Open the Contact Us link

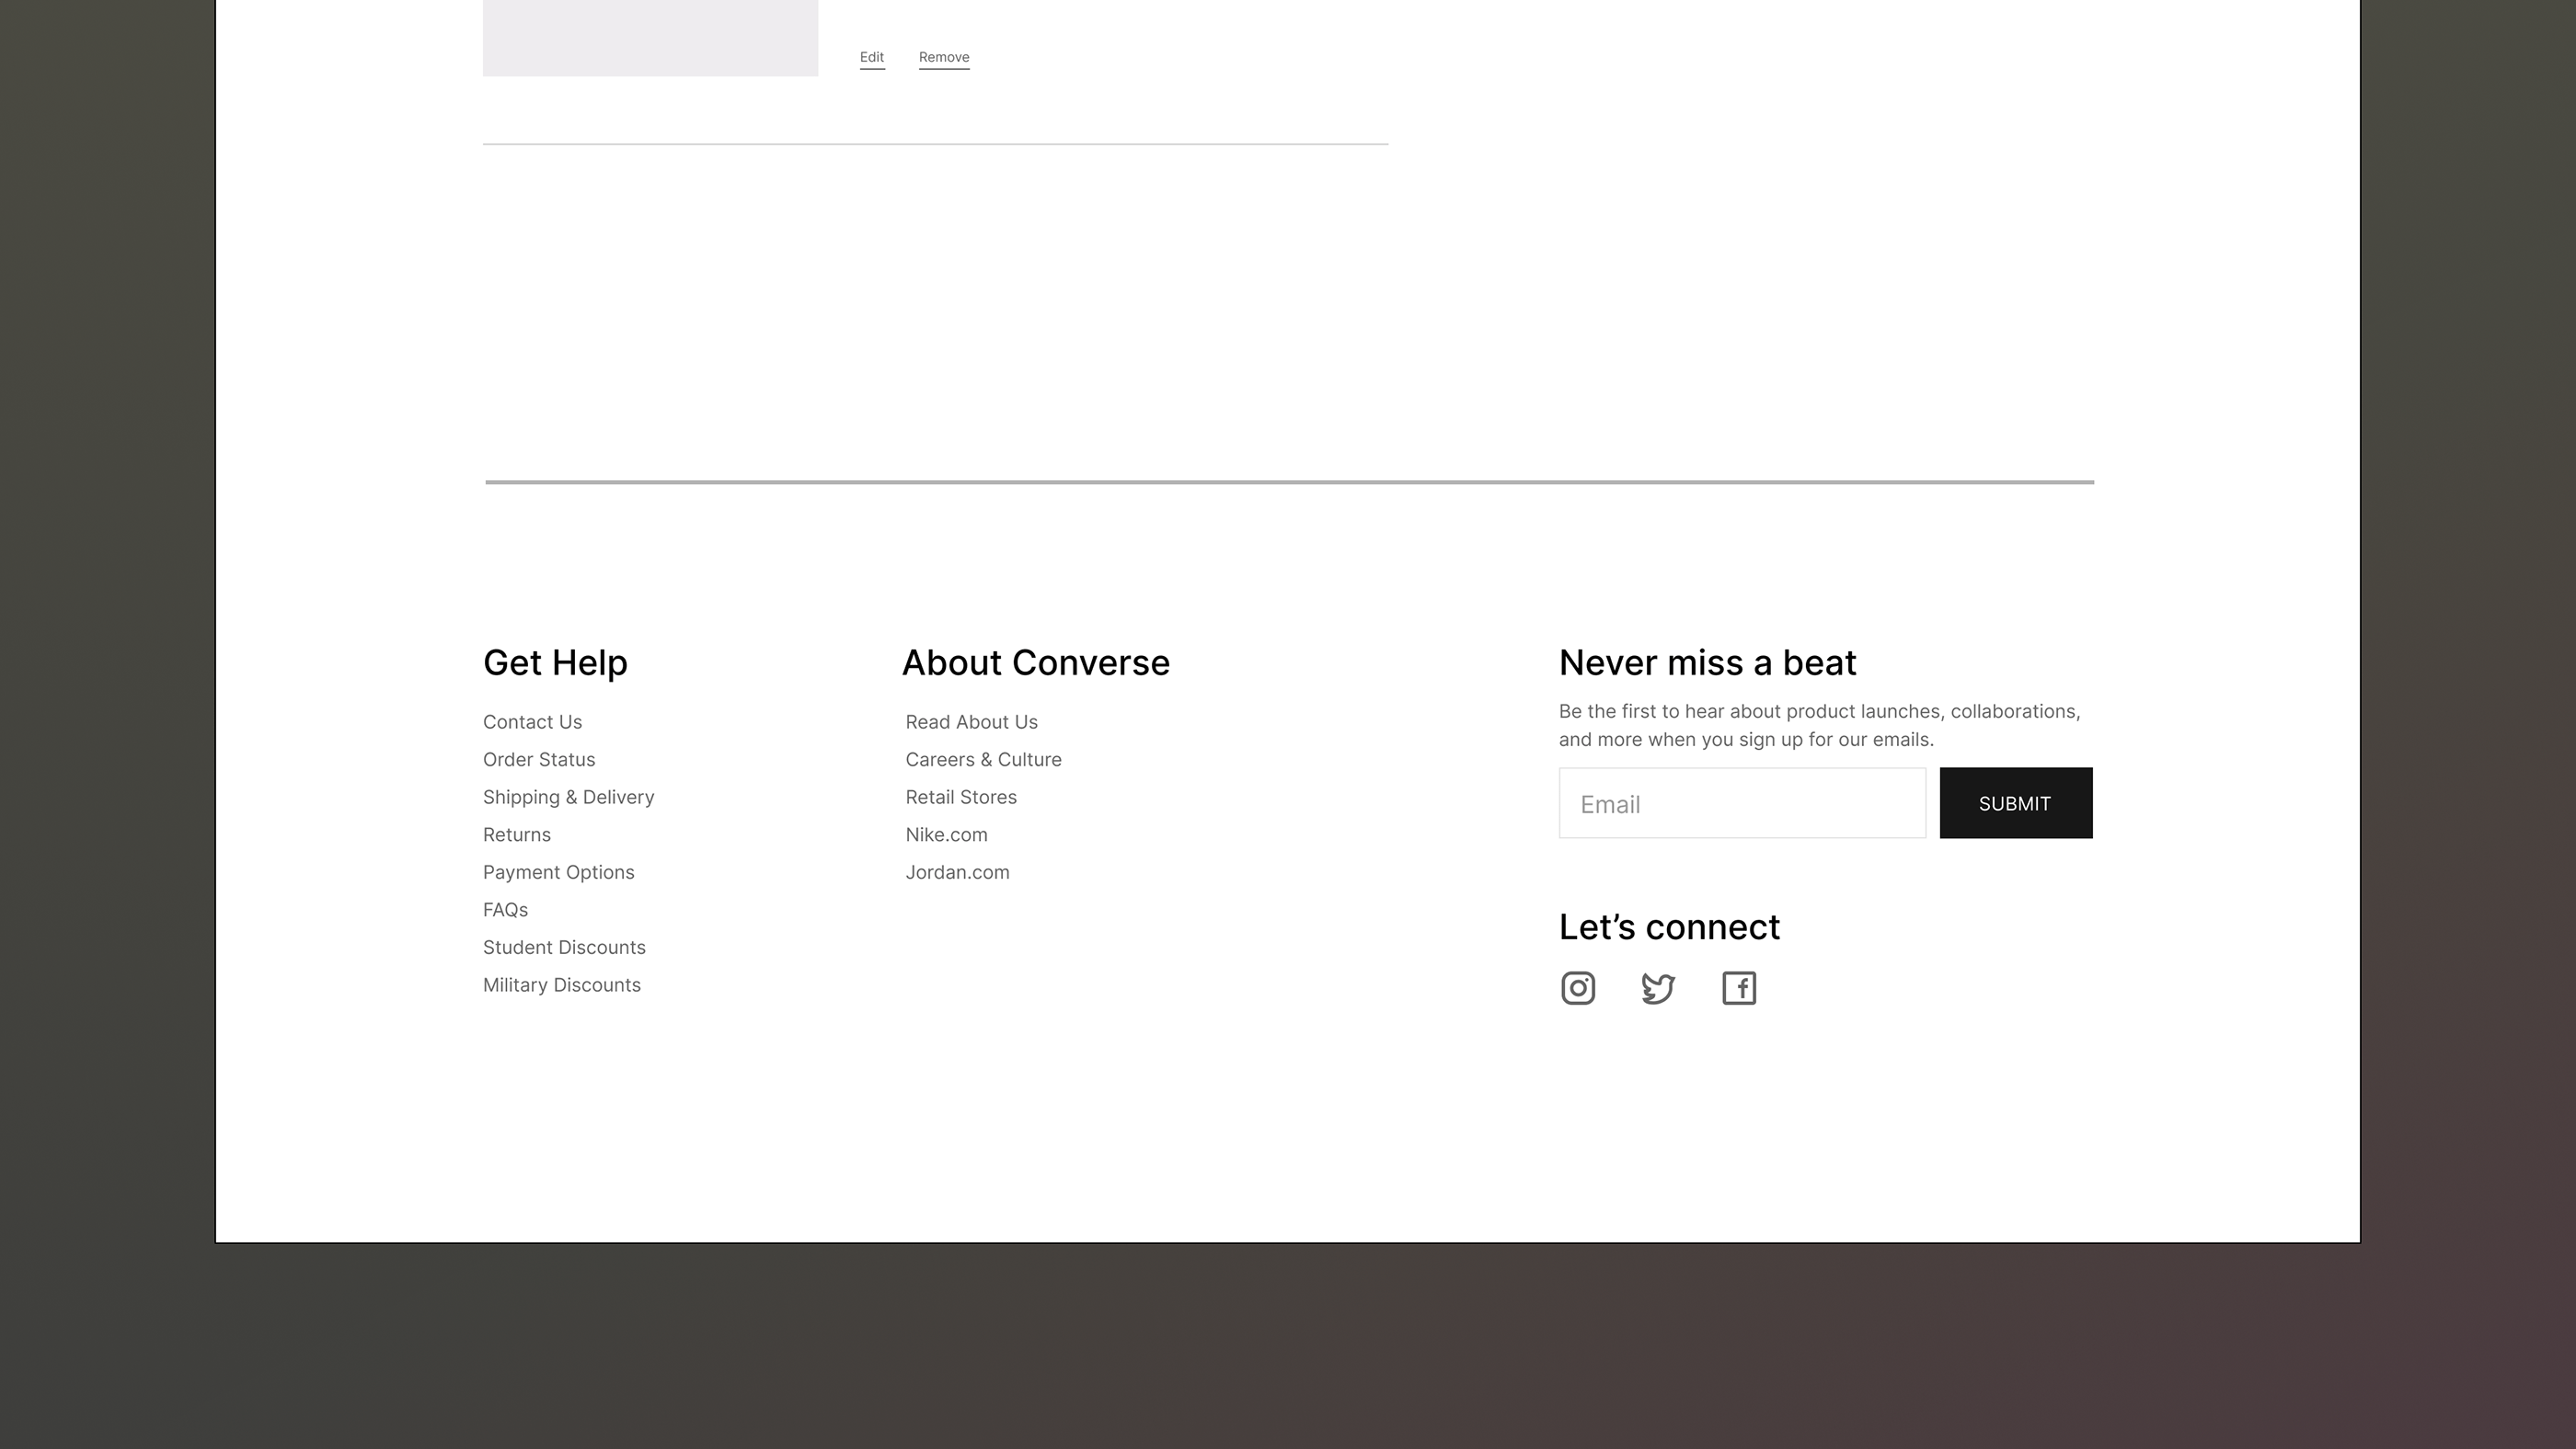[532, 722]
